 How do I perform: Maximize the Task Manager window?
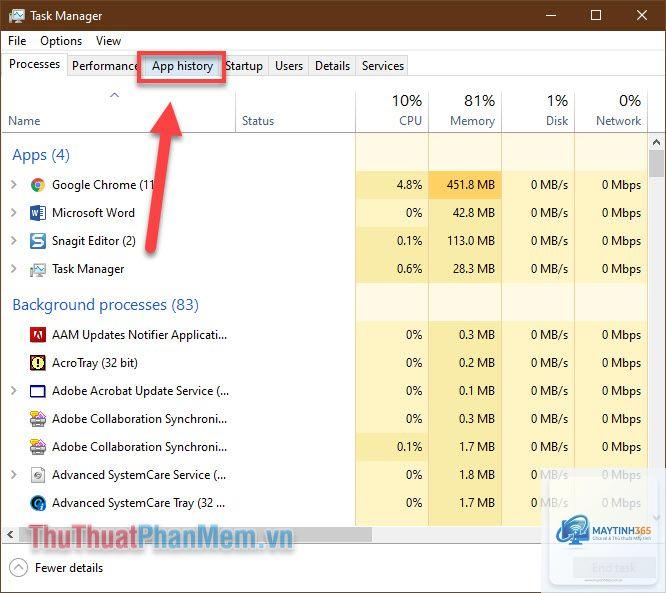596,16
